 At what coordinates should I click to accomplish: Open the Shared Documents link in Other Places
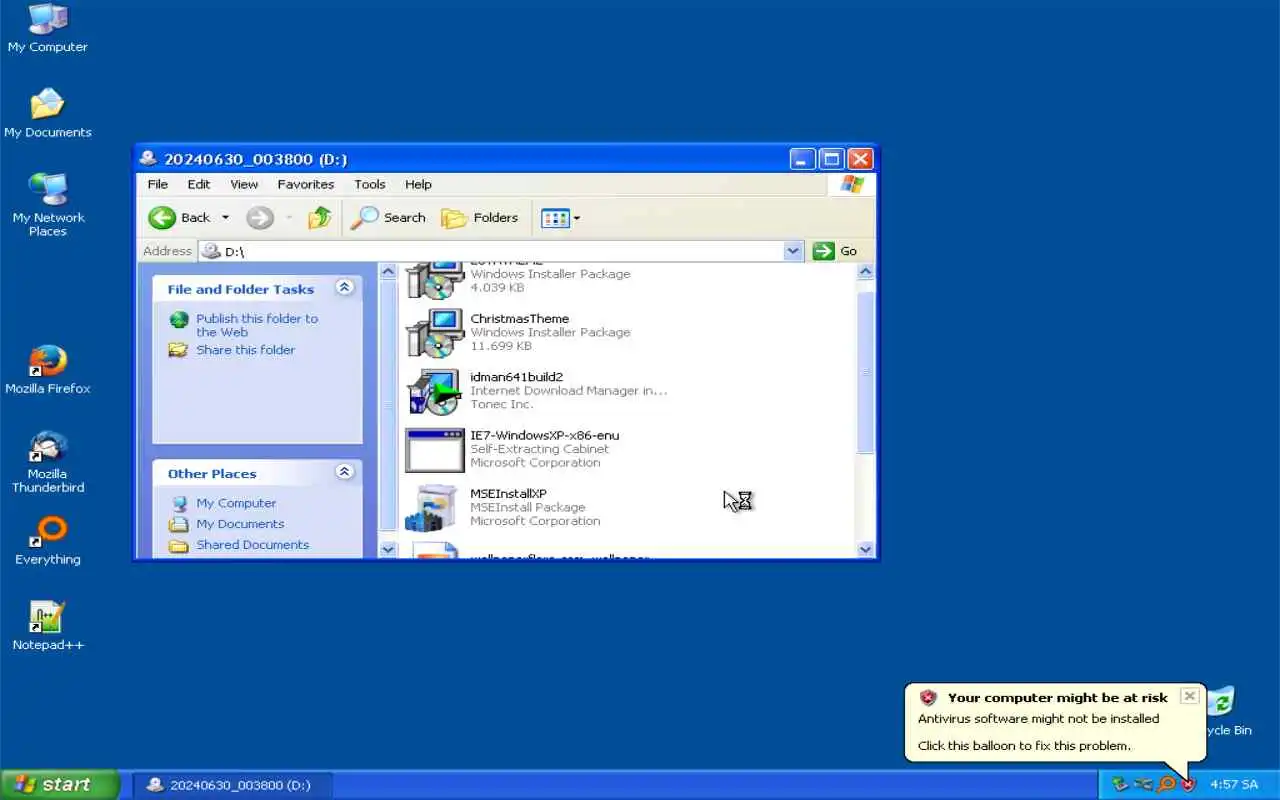point(253,545)
